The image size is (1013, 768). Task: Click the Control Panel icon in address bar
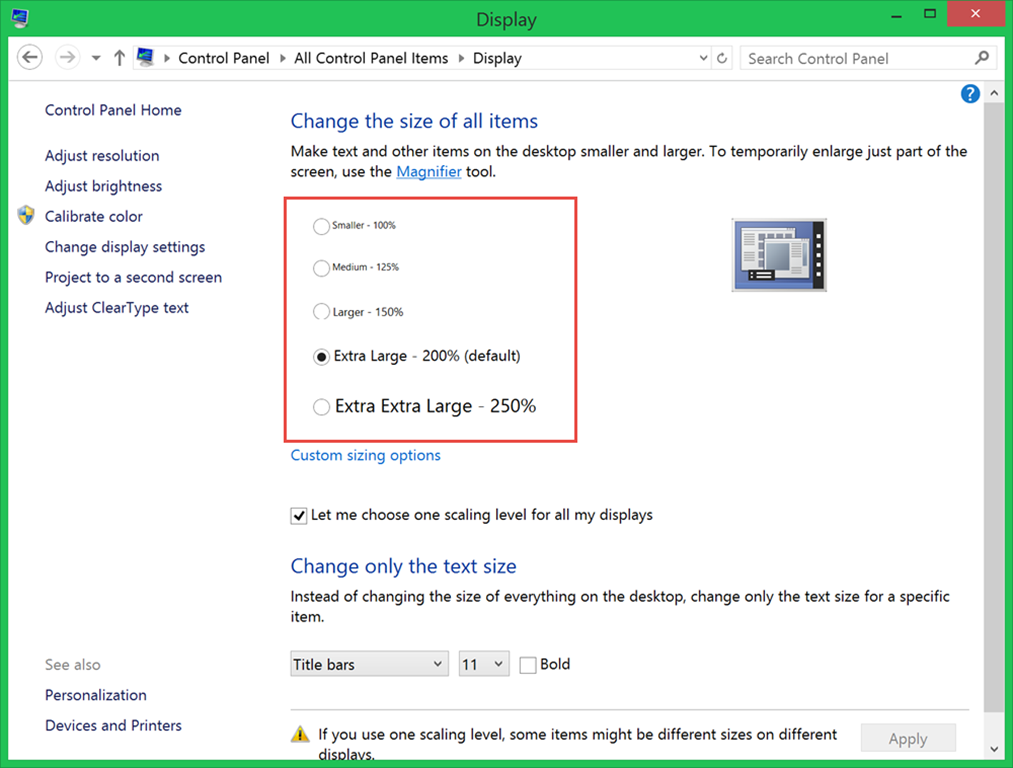147,58
